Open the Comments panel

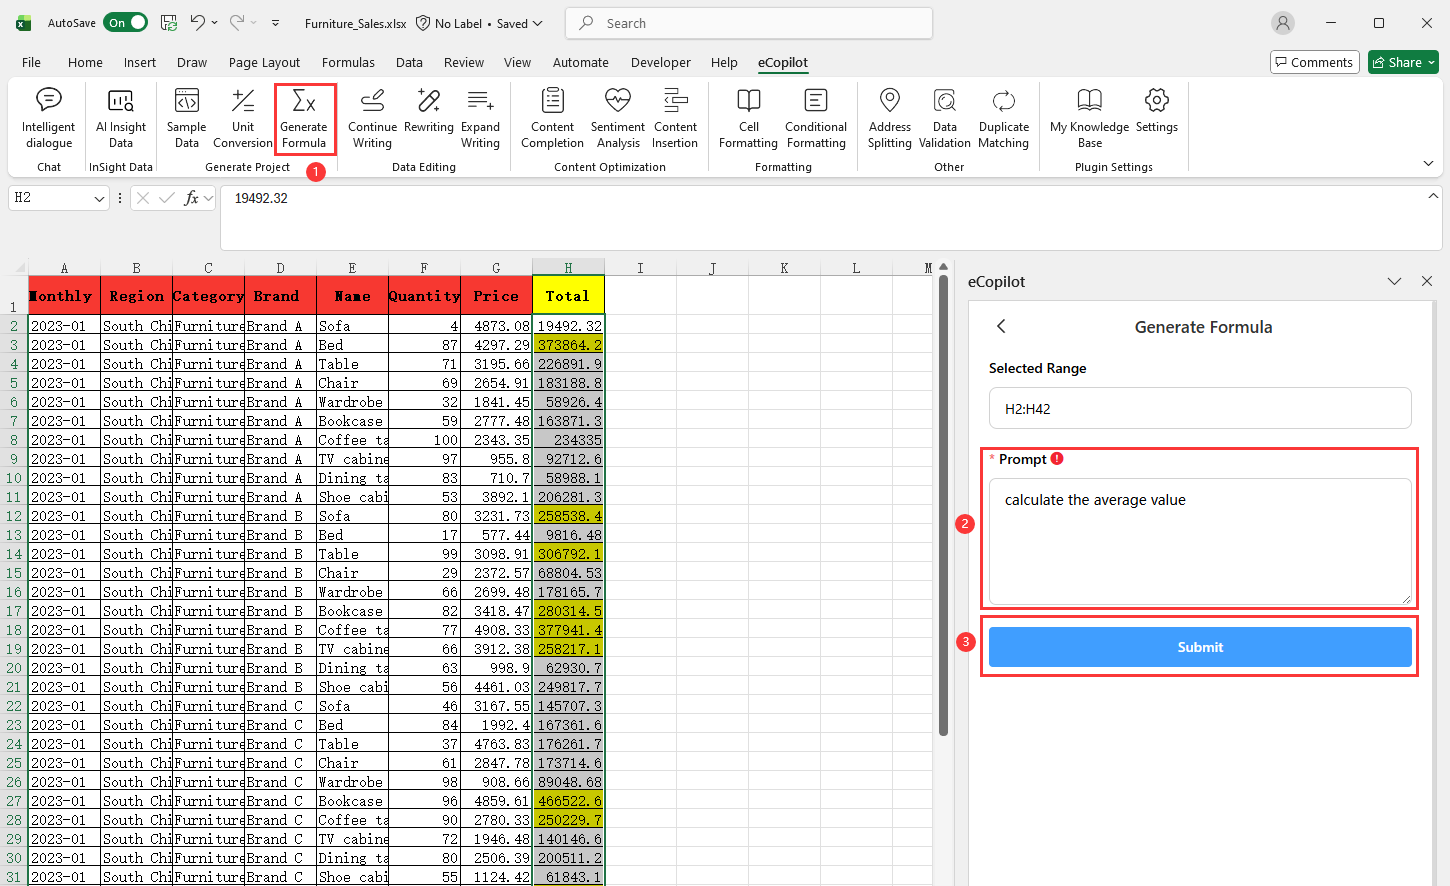[1314, 61]
